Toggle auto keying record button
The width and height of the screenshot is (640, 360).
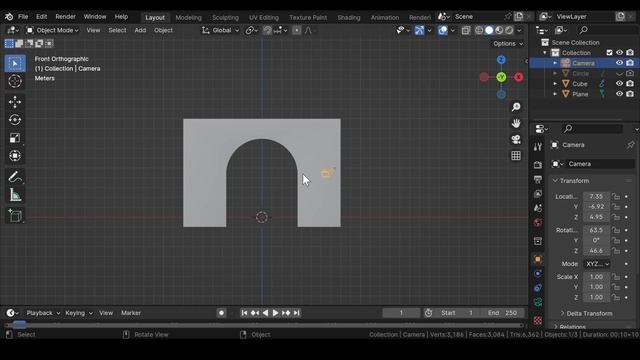coord(221,313)
